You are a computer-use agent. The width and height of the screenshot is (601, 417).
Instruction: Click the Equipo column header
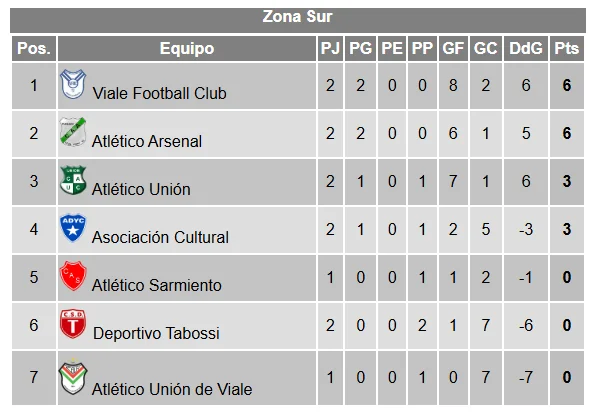186,48
